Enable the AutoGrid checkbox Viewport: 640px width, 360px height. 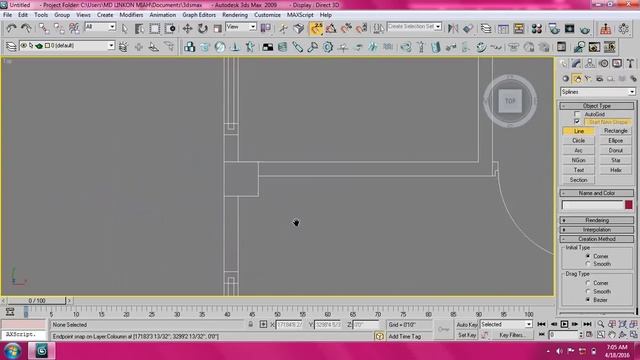click(x=577, y=114)
